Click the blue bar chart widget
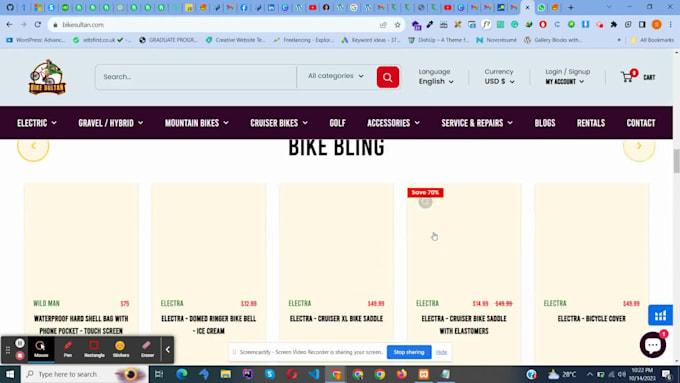 tap(660, 315)
